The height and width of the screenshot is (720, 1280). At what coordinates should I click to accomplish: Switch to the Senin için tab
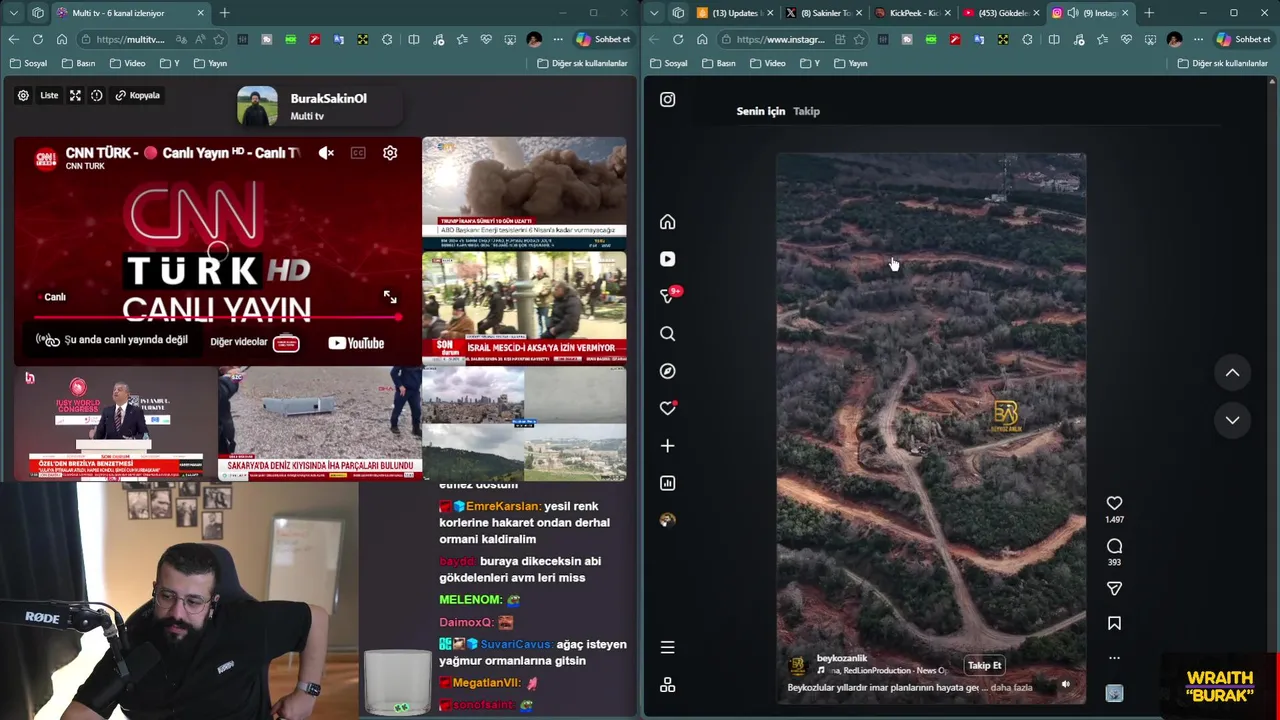tap(760, 111)
